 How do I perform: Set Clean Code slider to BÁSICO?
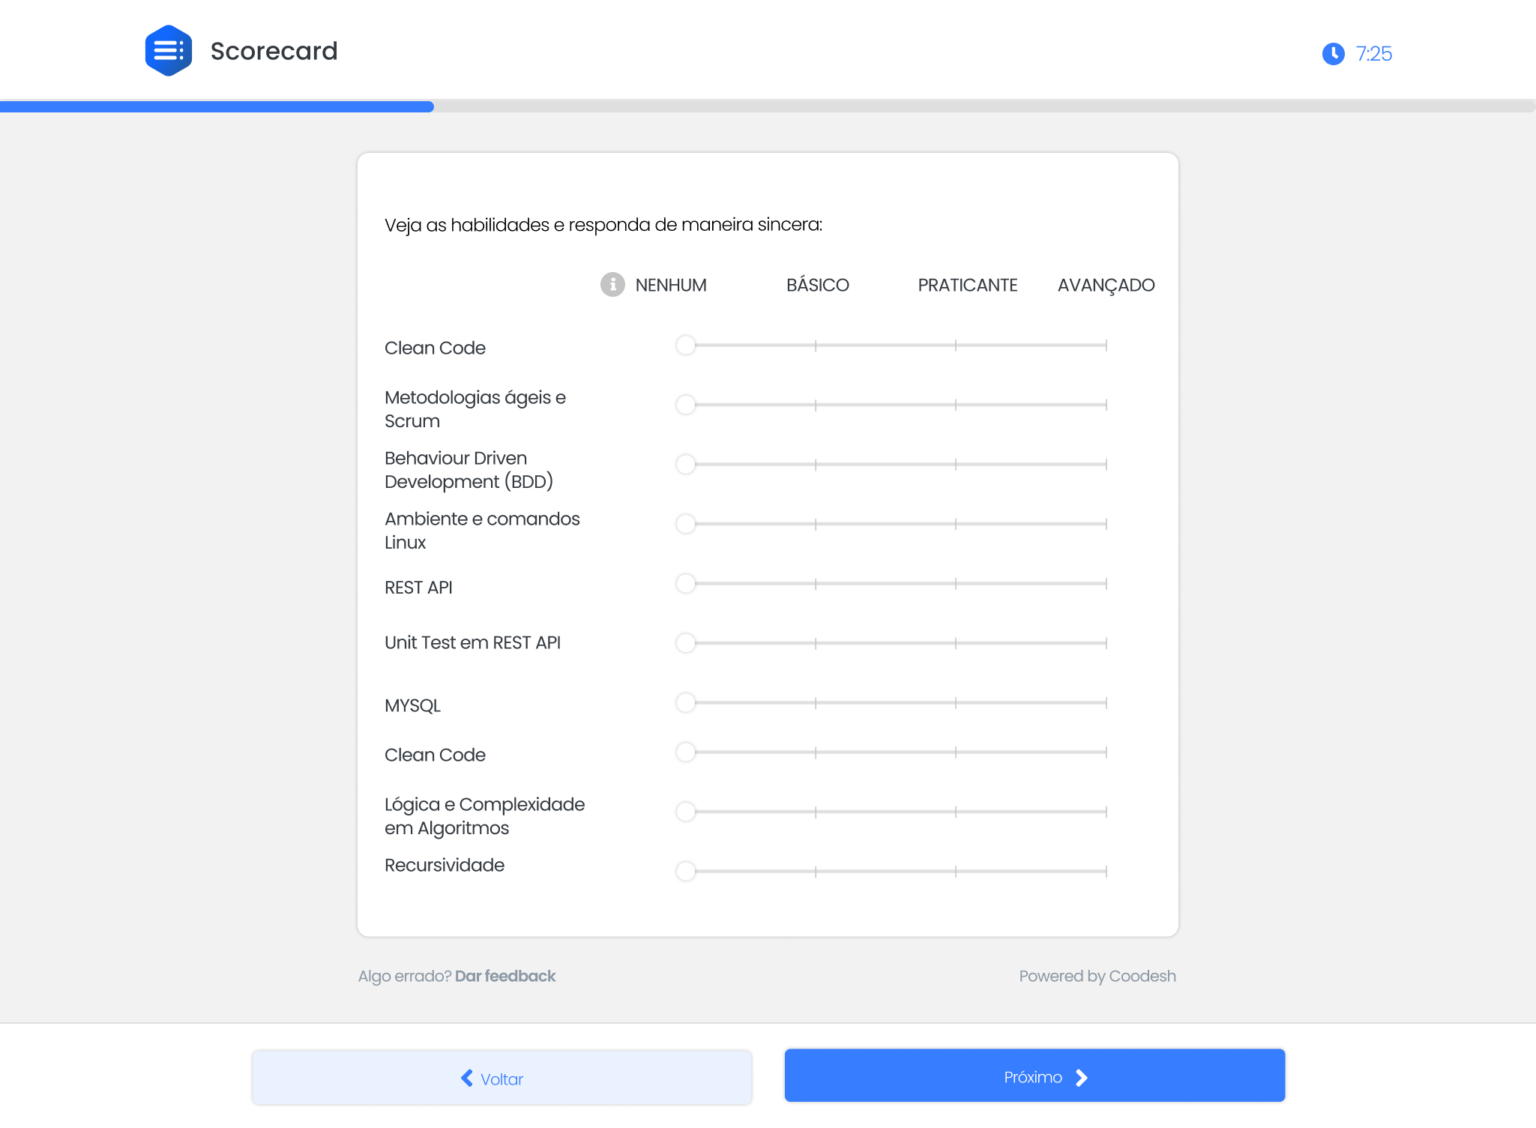pos(816,345)
